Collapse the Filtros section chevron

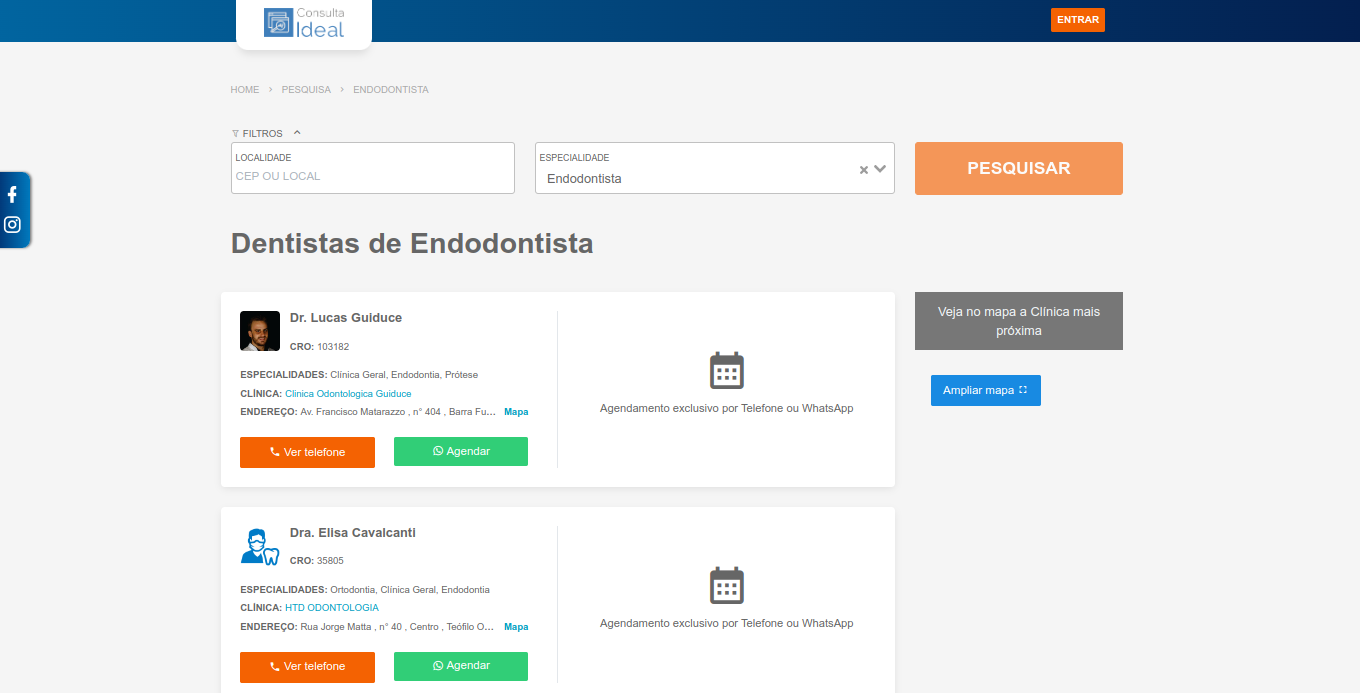pos(297,132)
